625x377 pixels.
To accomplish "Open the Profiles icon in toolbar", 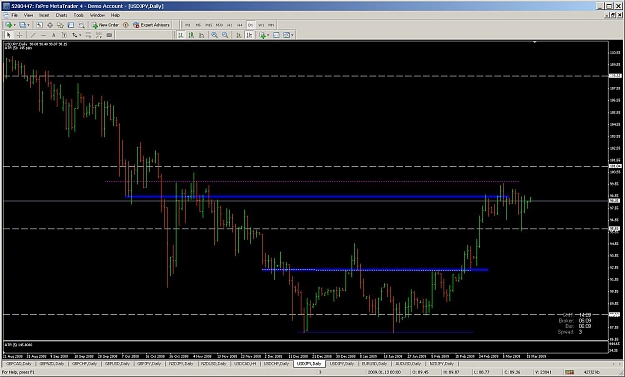I will coord(22,25).
